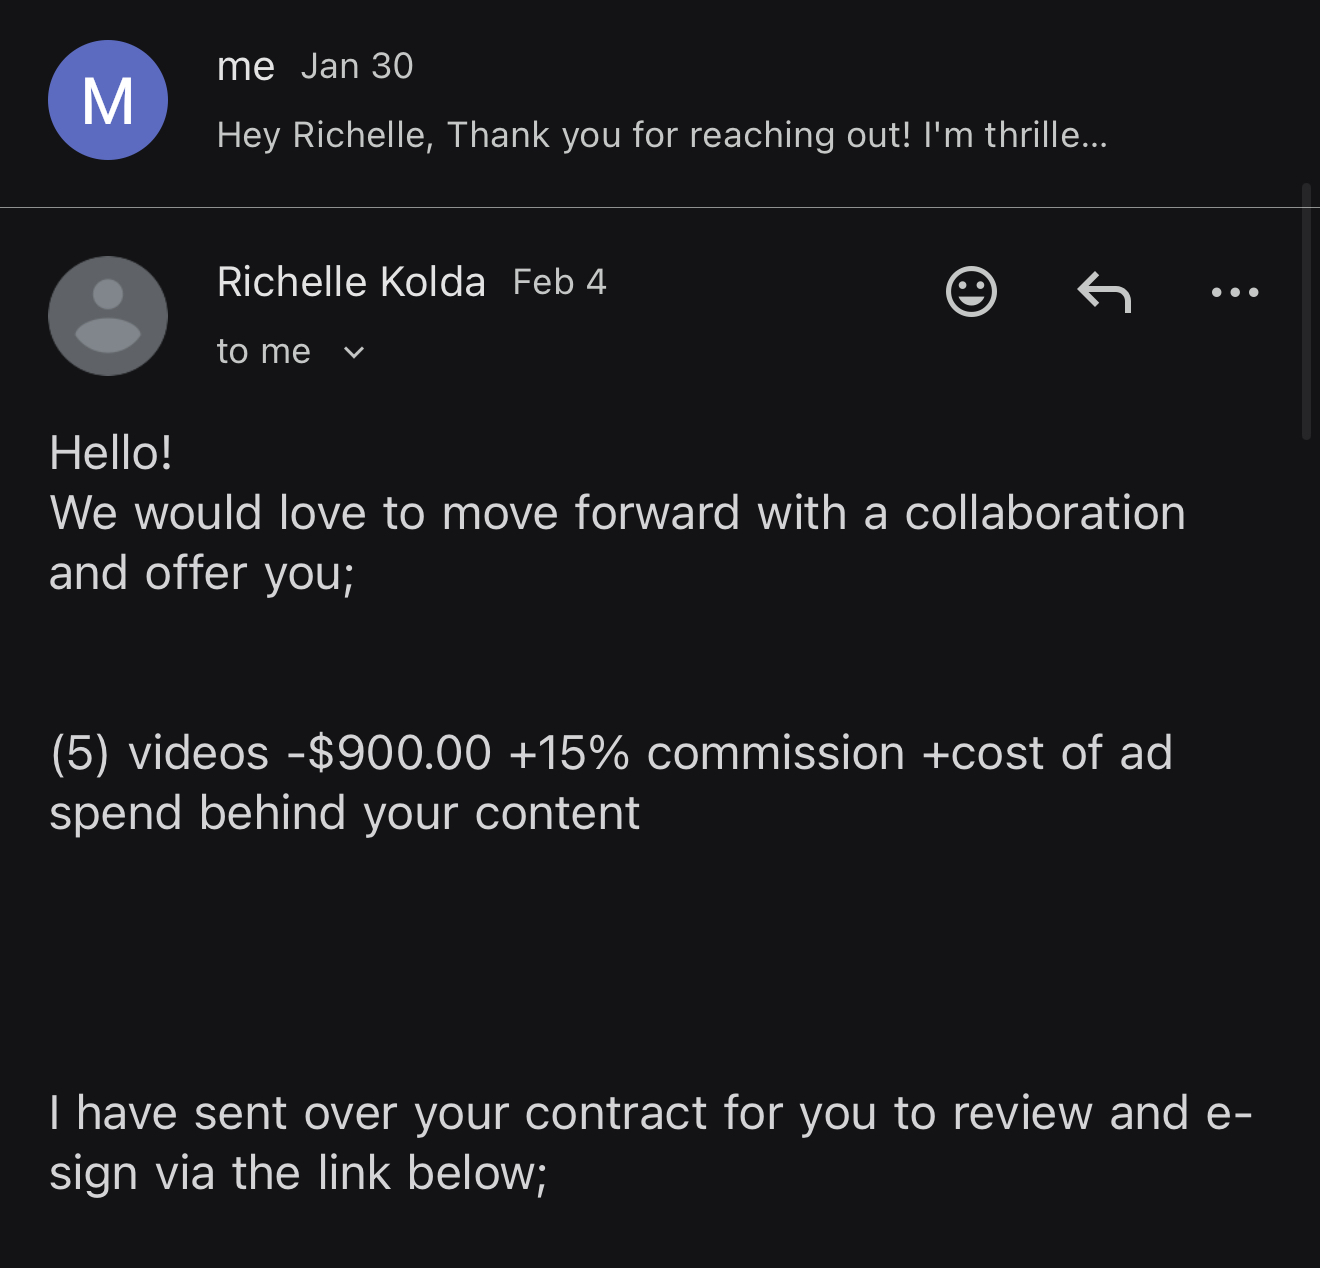Click the "We would love to move forward" line
The image size is (1320, 1268).
click(x=617, y=513)
